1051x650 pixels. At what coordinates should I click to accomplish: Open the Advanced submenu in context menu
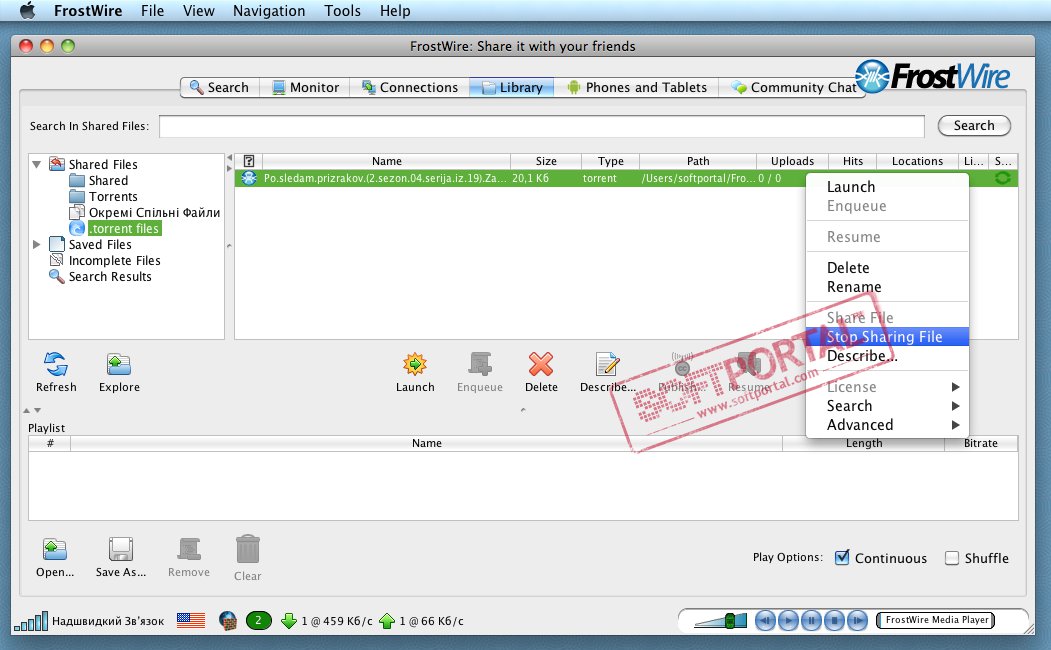887,425
